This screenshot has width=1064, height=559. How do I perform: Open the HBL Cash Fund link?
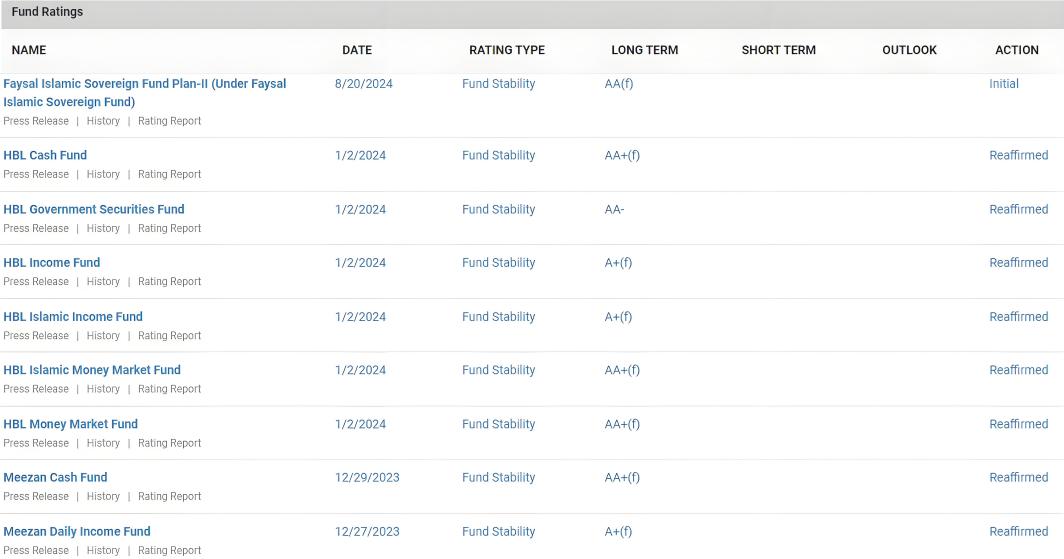[x=45, y=155]
